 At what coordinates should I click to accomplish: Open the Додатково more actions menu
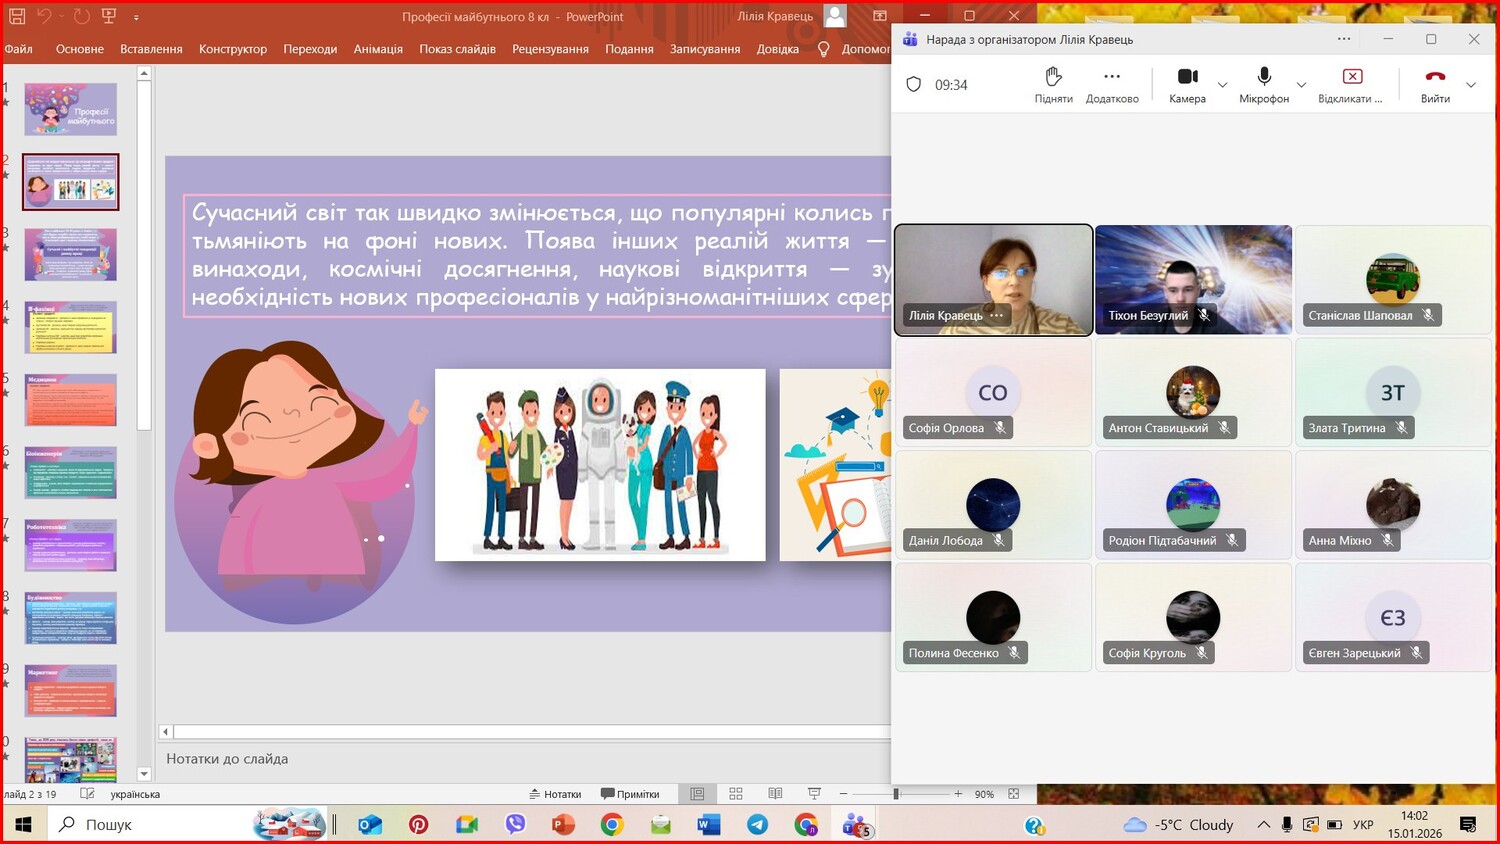click(x=1112, y=77)
